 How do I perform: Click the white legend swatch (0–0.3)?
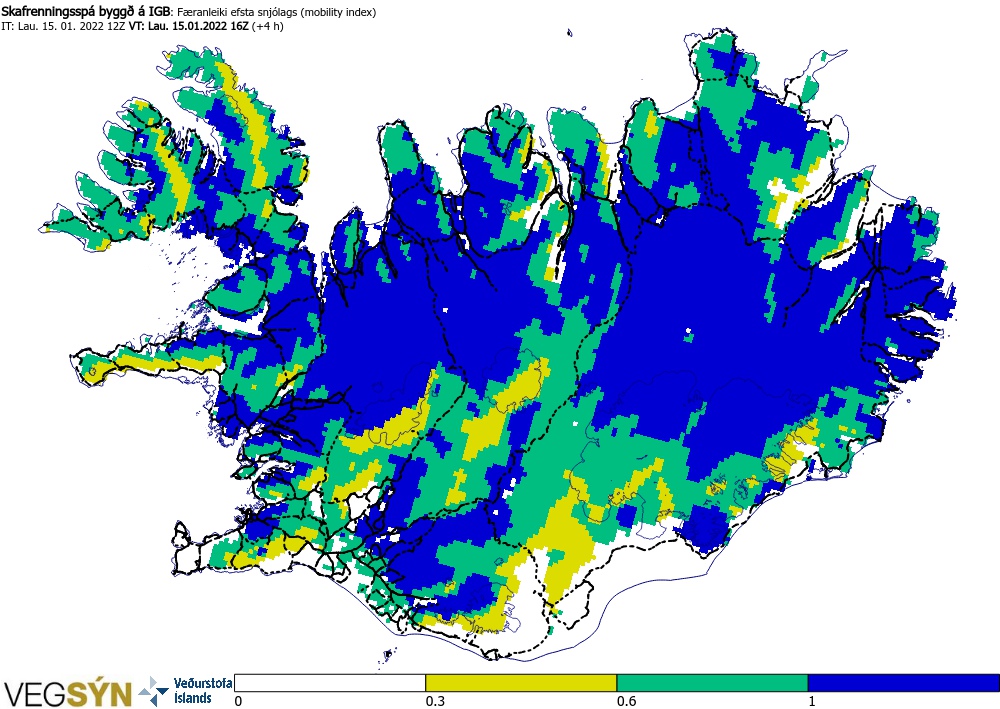click(x=330, y=683)
